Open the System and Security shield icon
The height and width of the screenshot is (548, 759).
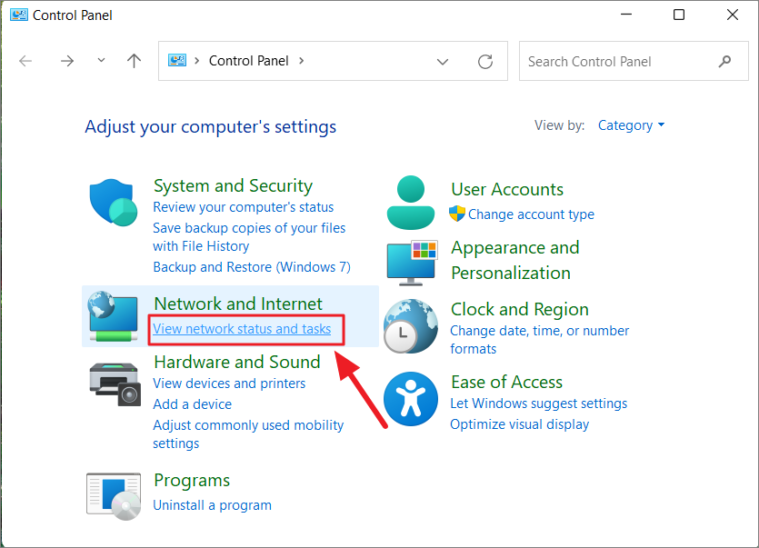(x=113, y=202)
